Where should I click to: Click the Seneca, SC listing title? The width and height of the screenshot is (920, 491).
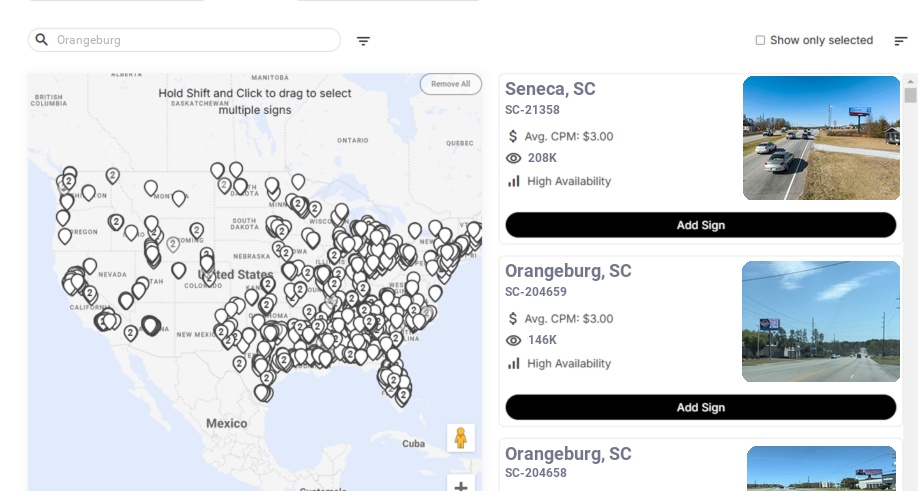(x=550, y=89)
